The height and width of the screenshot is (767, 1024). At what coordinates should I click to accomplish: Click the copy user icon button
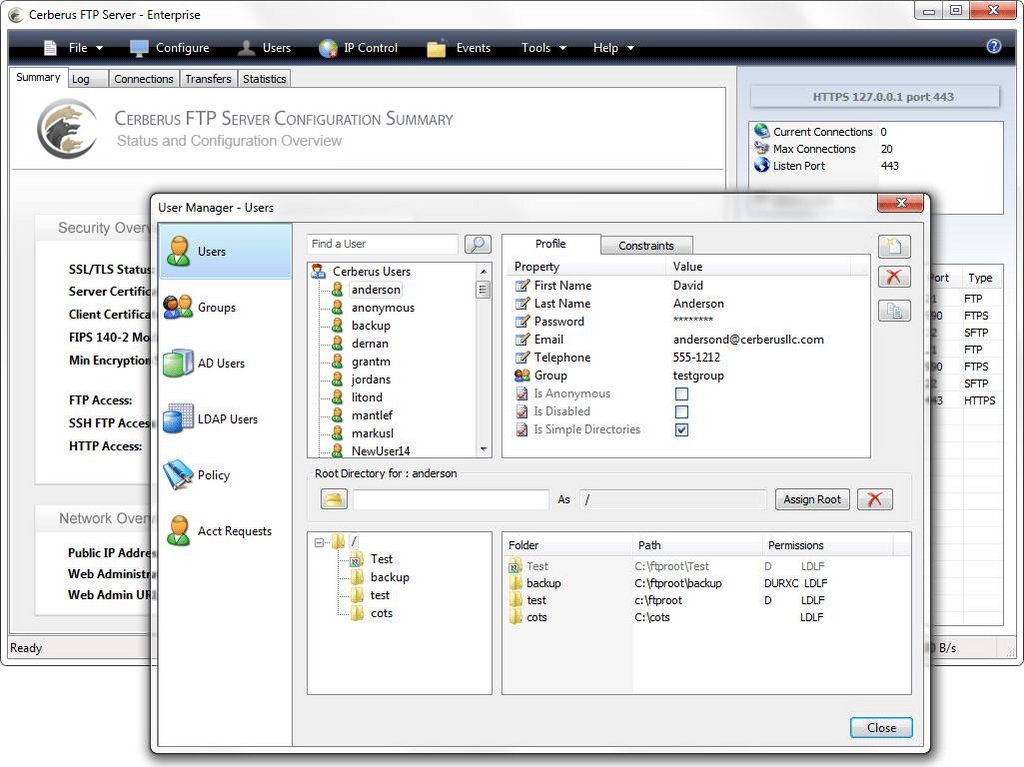tap(894, 311)
